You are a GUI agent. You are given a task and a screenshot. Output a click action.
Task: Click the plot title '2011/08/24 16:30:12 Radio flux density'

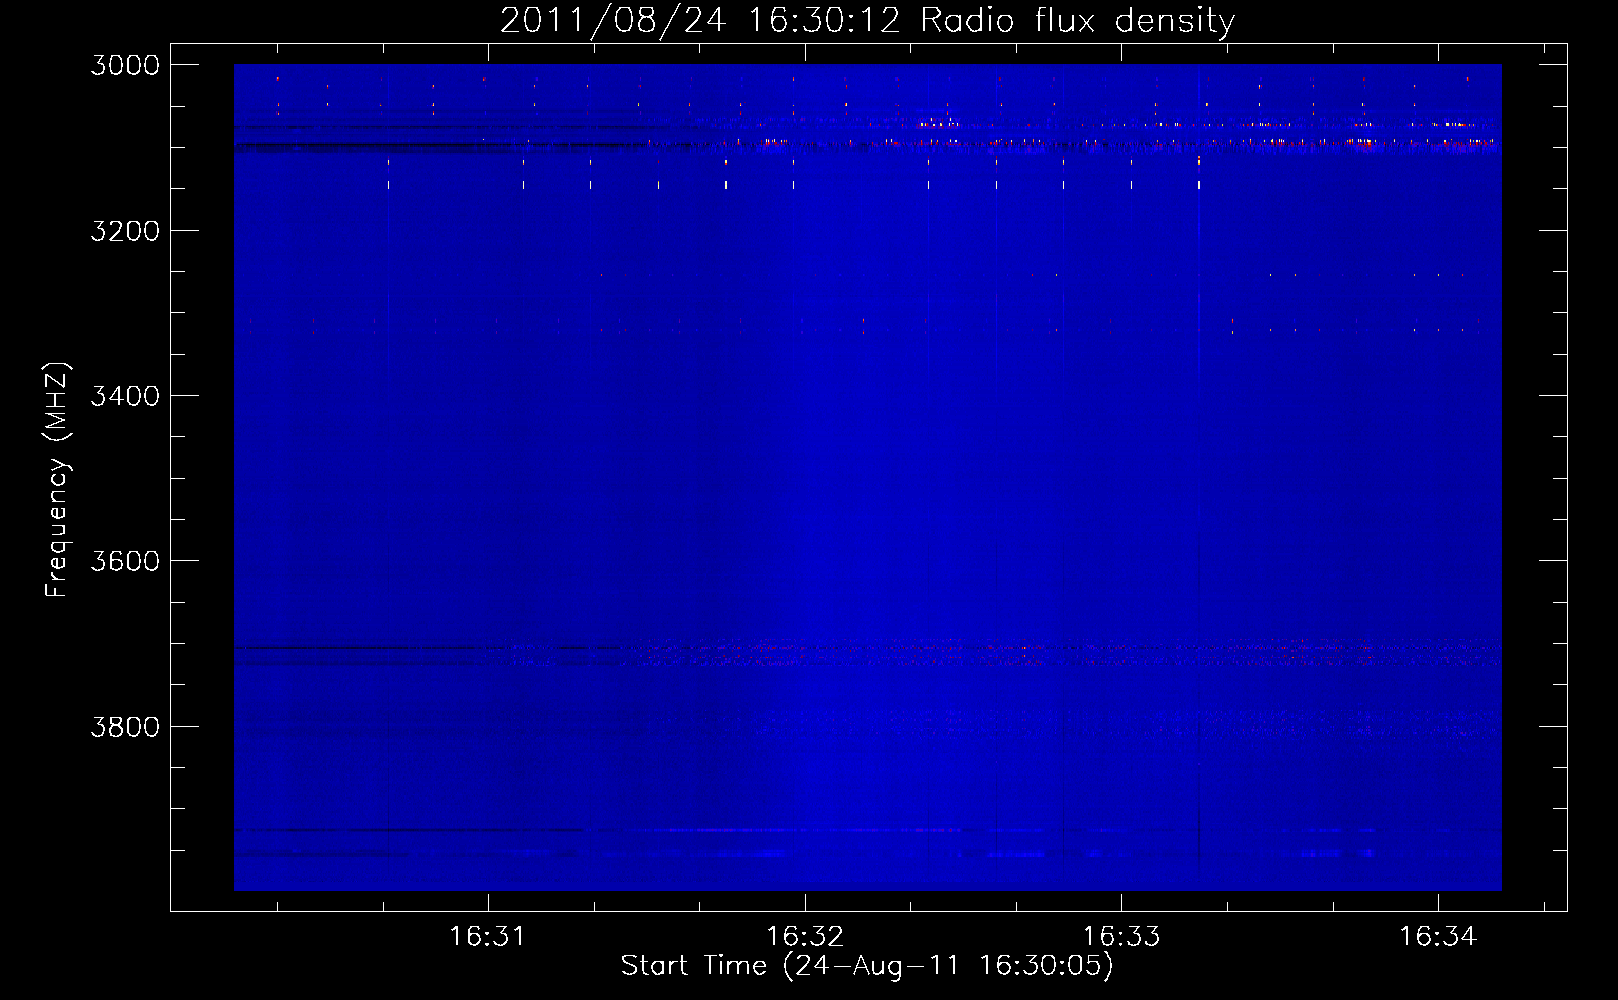click(867, 21)
